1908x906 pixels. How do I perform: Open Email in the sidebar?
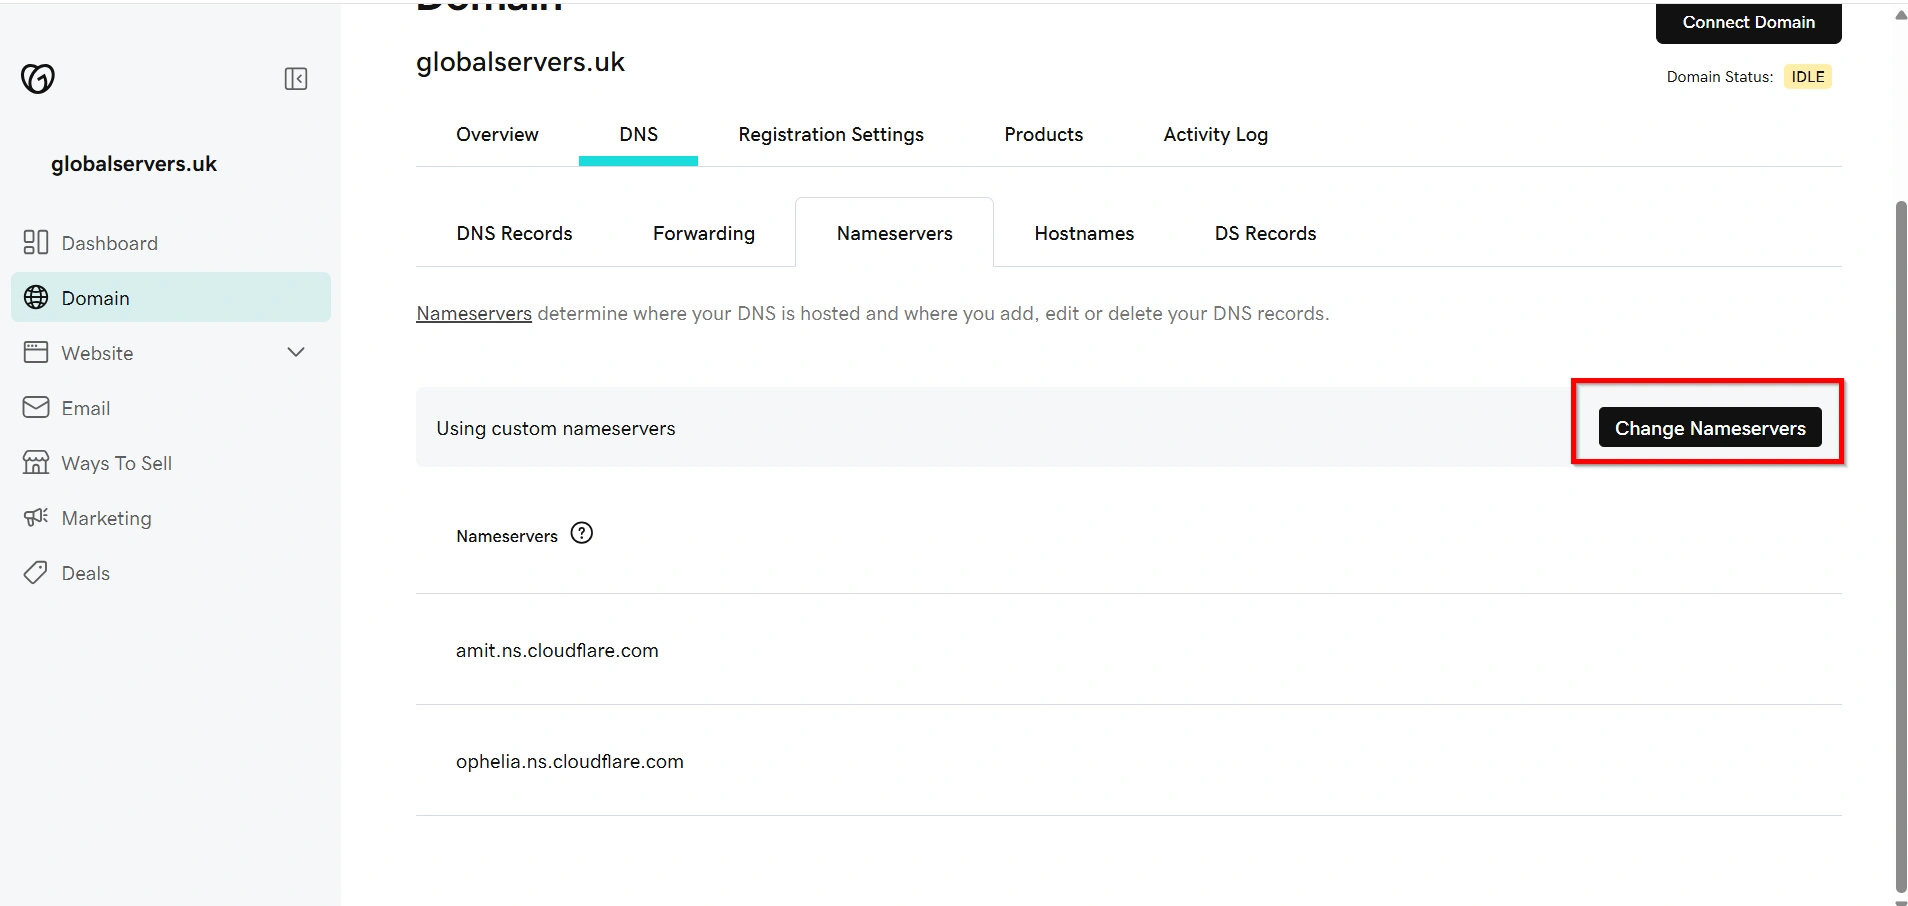(x=171, y=407)
